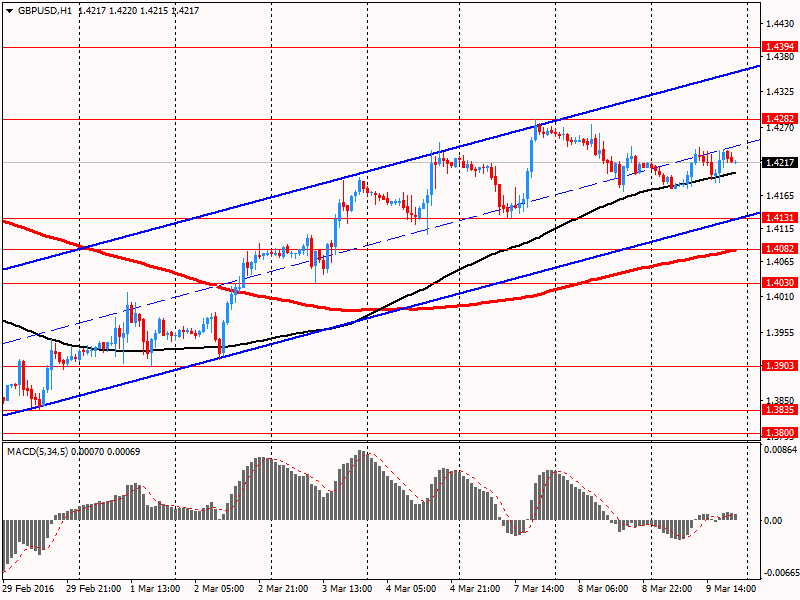Click the 8 Mar 22:00 time label
The image size is (800, 600).
[667, 589]
